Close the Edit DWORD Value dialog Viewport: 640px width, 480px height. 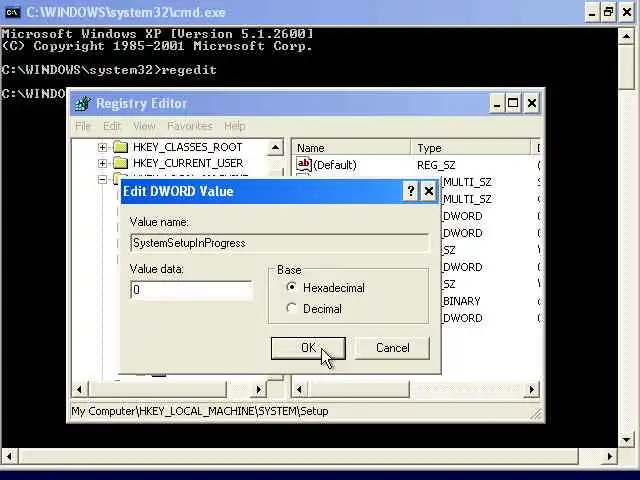click(x=429, y=191)
